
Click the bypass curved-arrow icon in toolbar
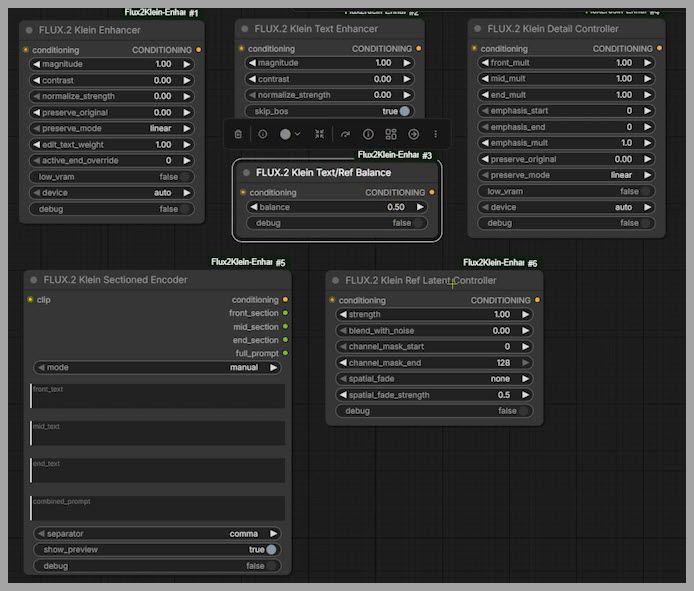tap(345, 133)
